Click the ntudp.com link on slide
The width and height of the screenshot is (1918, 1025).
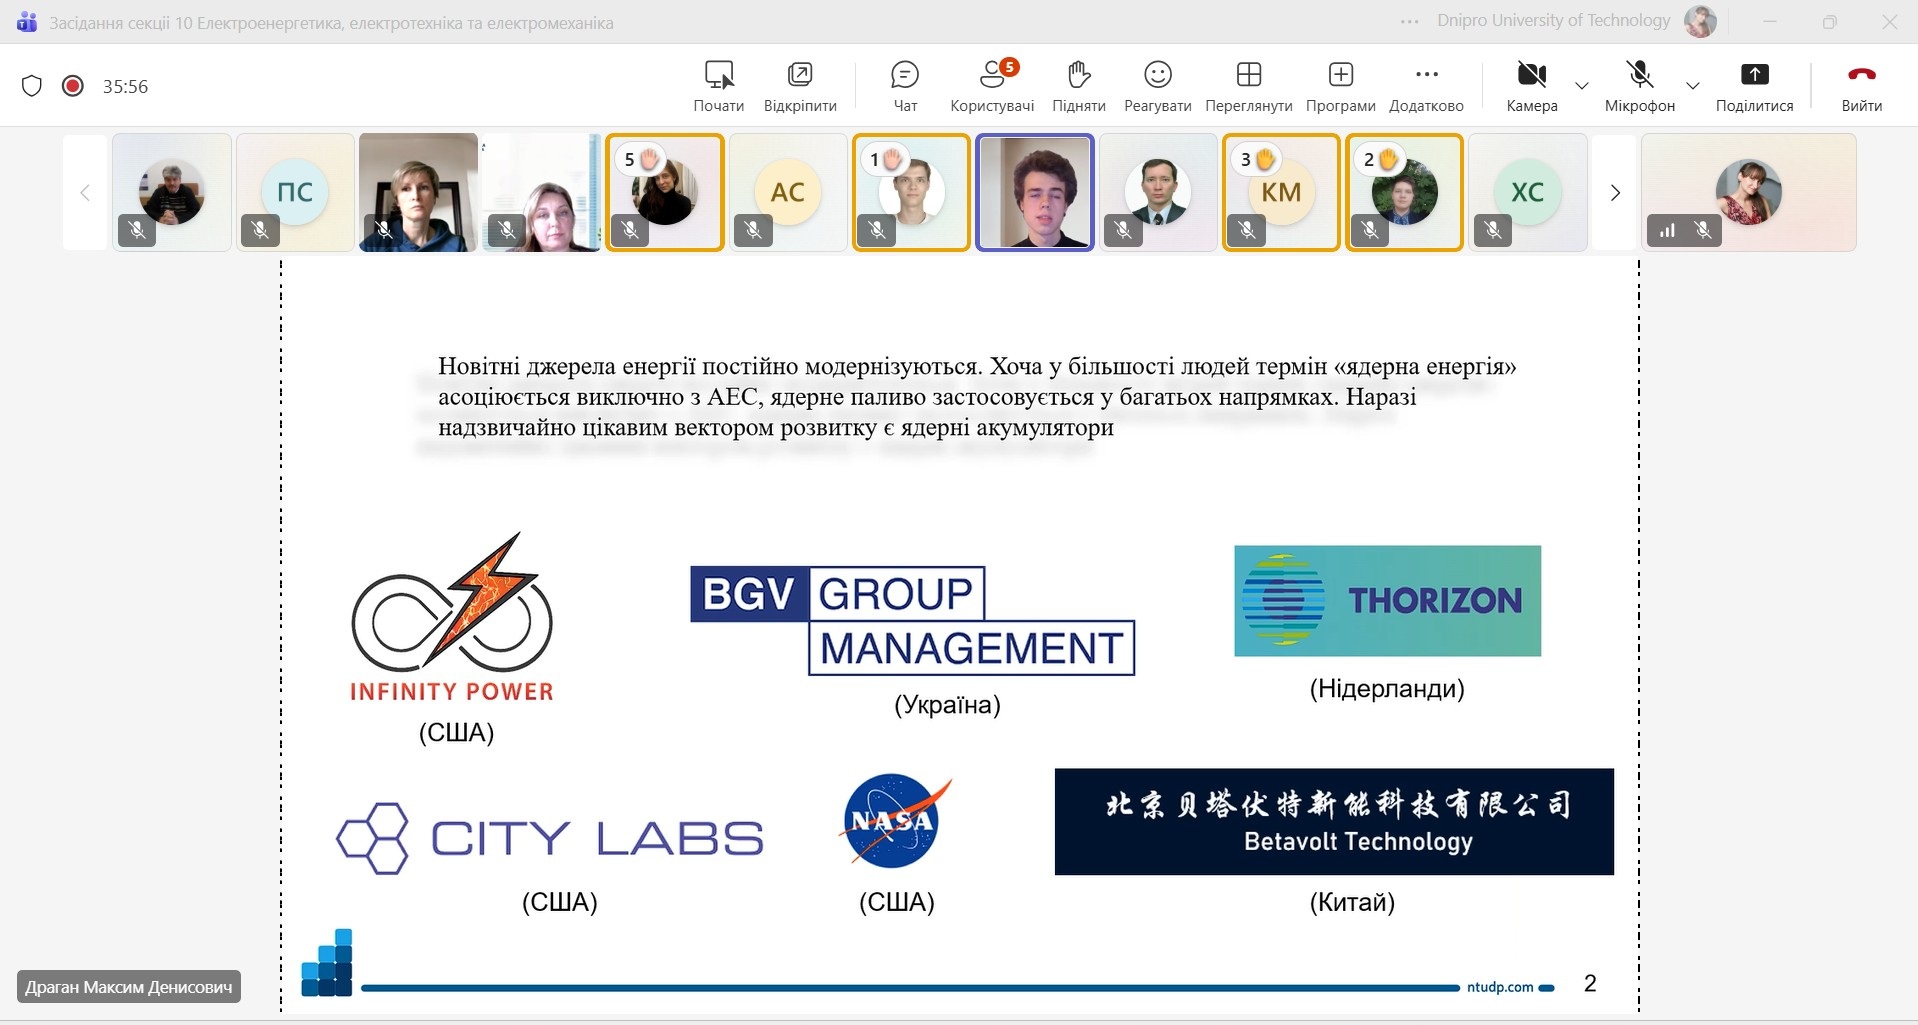click(1499, 987)
